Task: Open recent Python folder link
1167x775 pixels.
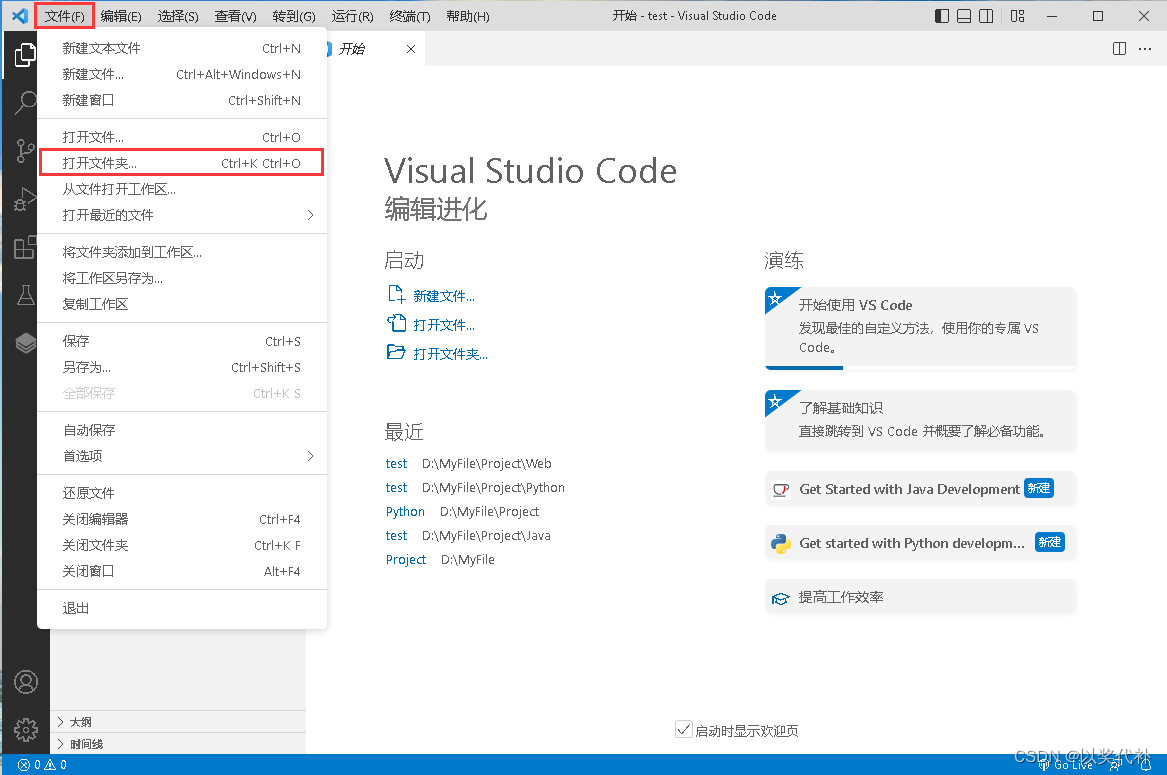Action: point(406,512)
